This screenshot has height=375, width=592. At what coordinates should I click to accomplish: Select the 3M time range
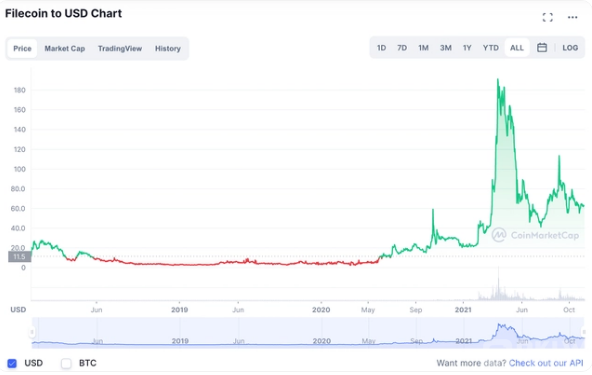pyautogui.click(x=446, y=48)
